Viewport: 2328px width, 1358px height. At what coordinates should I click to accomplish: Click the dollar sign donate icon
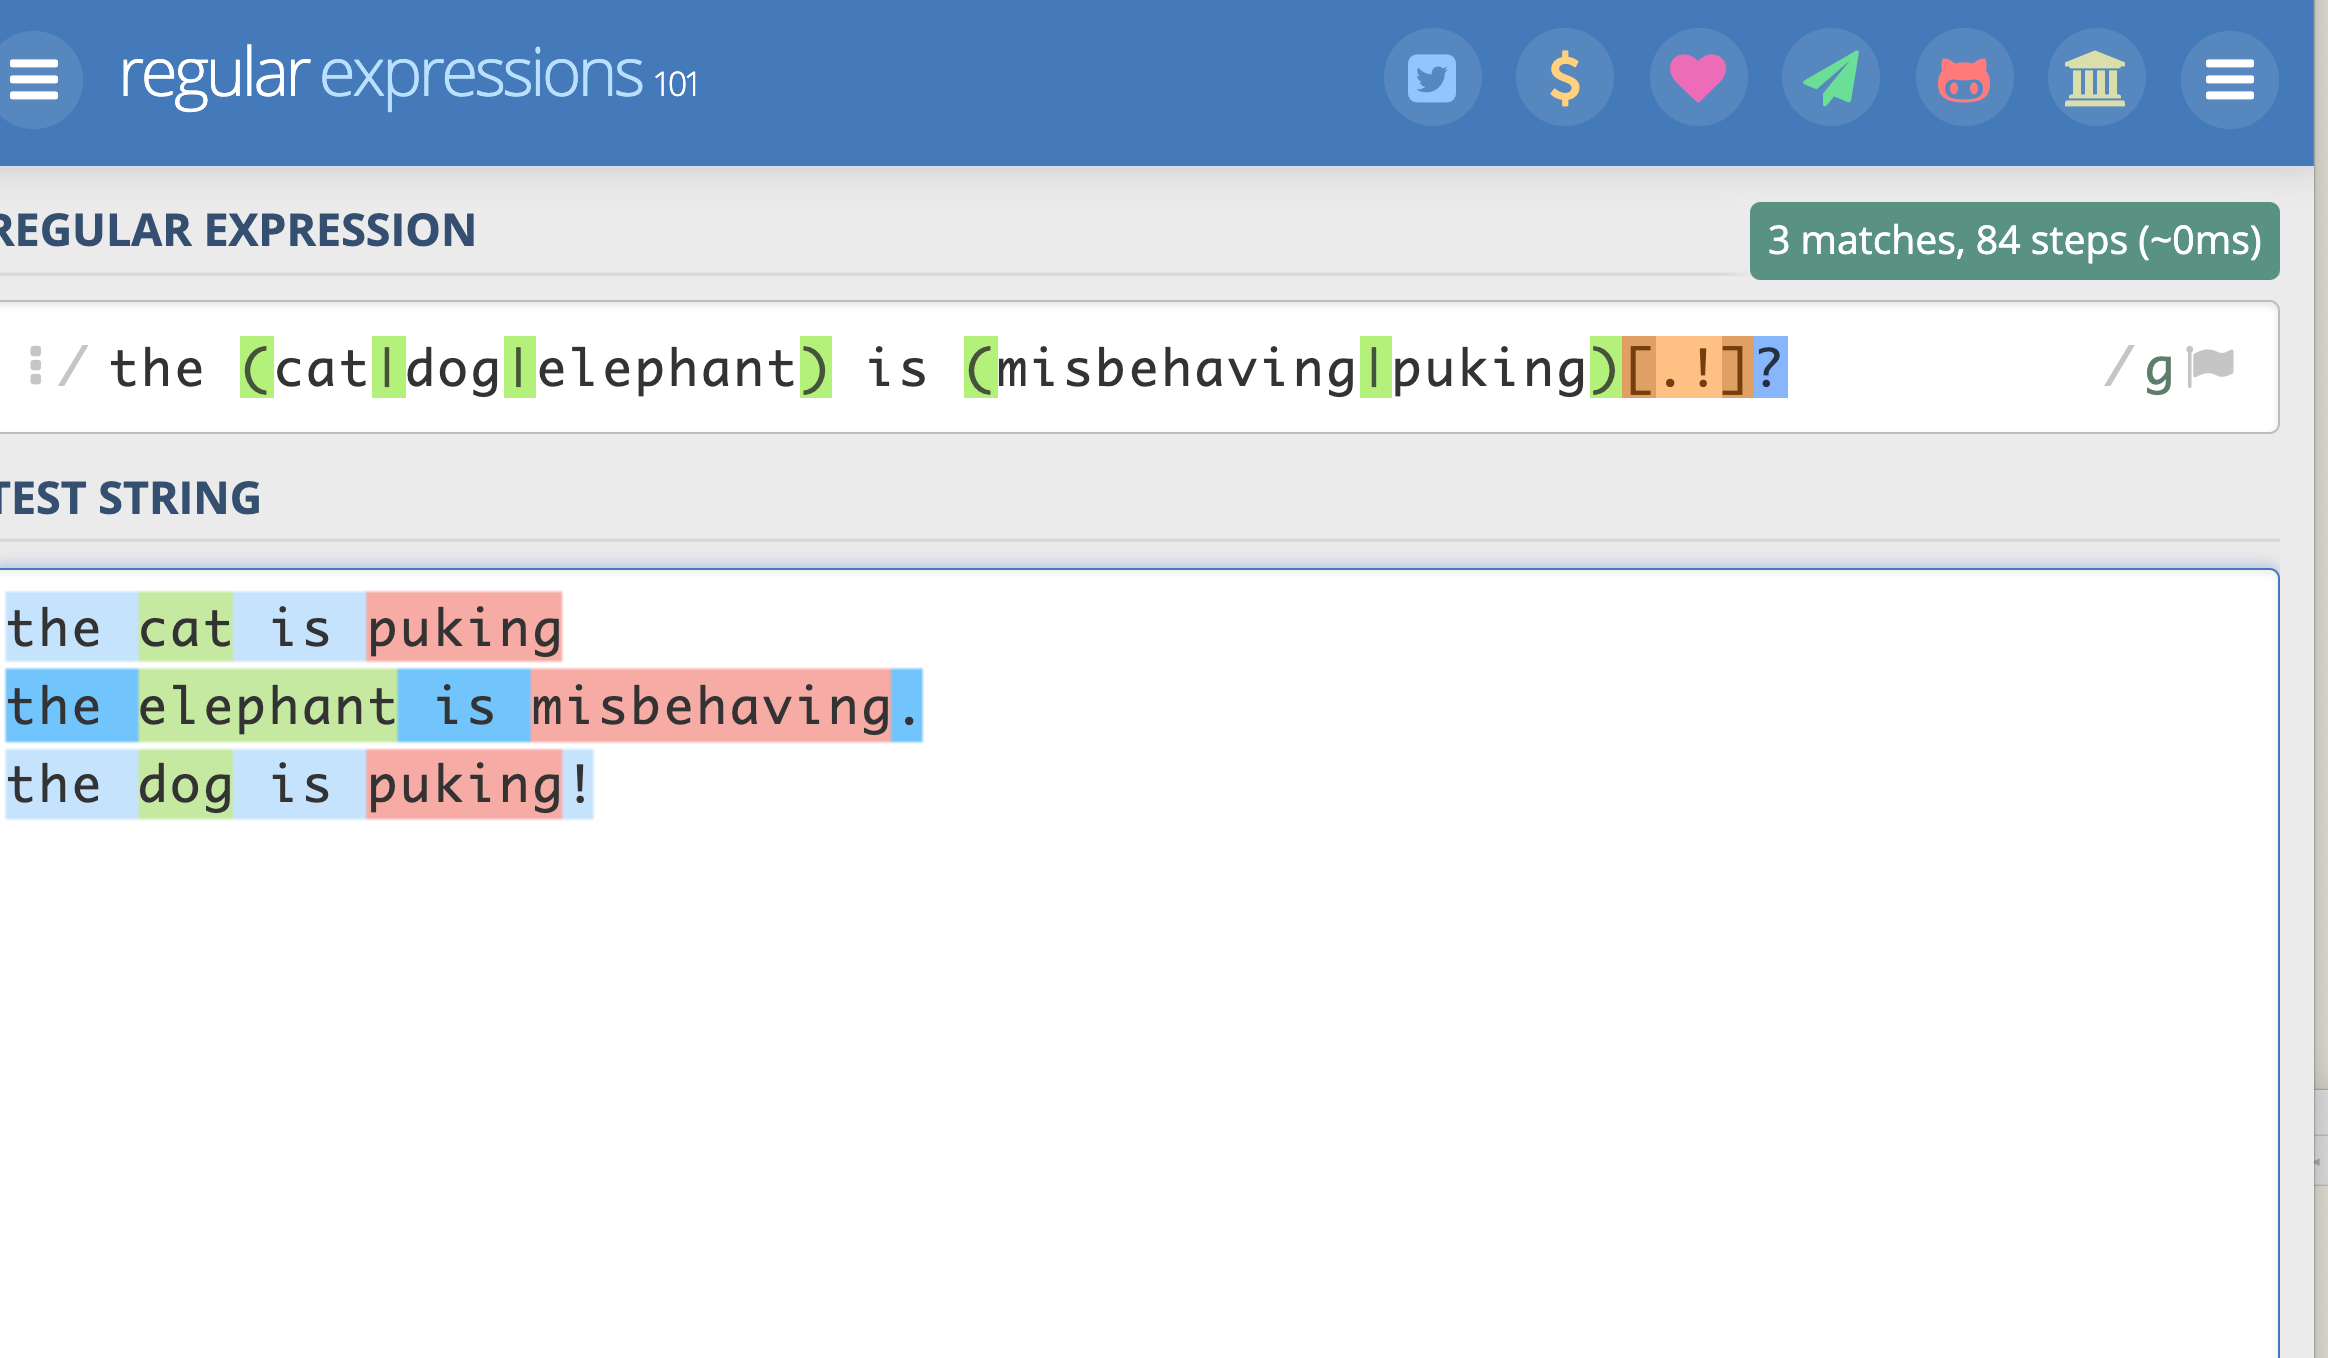pos(1565,79)
